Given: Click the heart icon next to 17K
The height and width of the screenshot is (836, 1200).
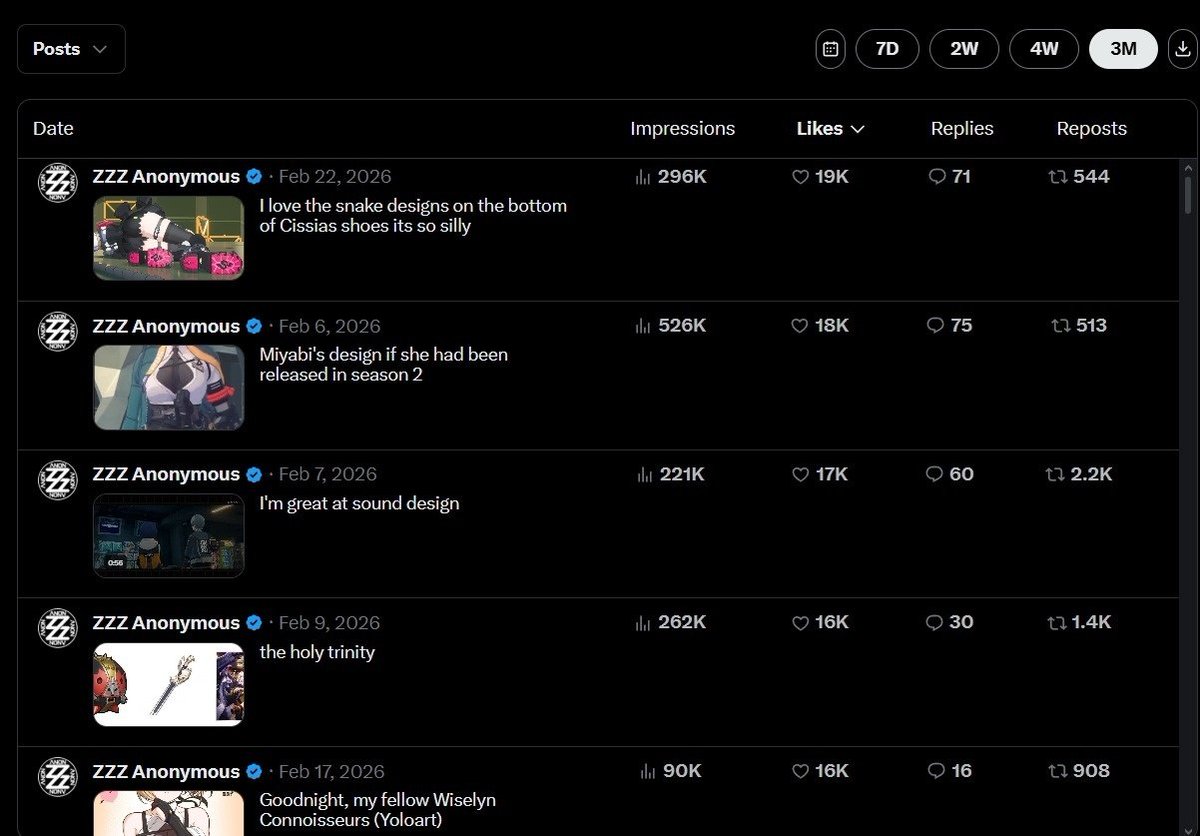Looking at the screenshot, I should [x=800, y=475].
